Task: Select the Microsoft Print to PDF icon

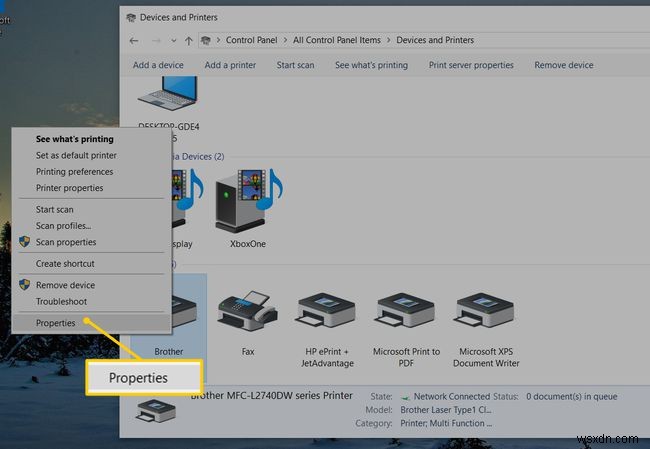Action: click(x=406, y=311)
